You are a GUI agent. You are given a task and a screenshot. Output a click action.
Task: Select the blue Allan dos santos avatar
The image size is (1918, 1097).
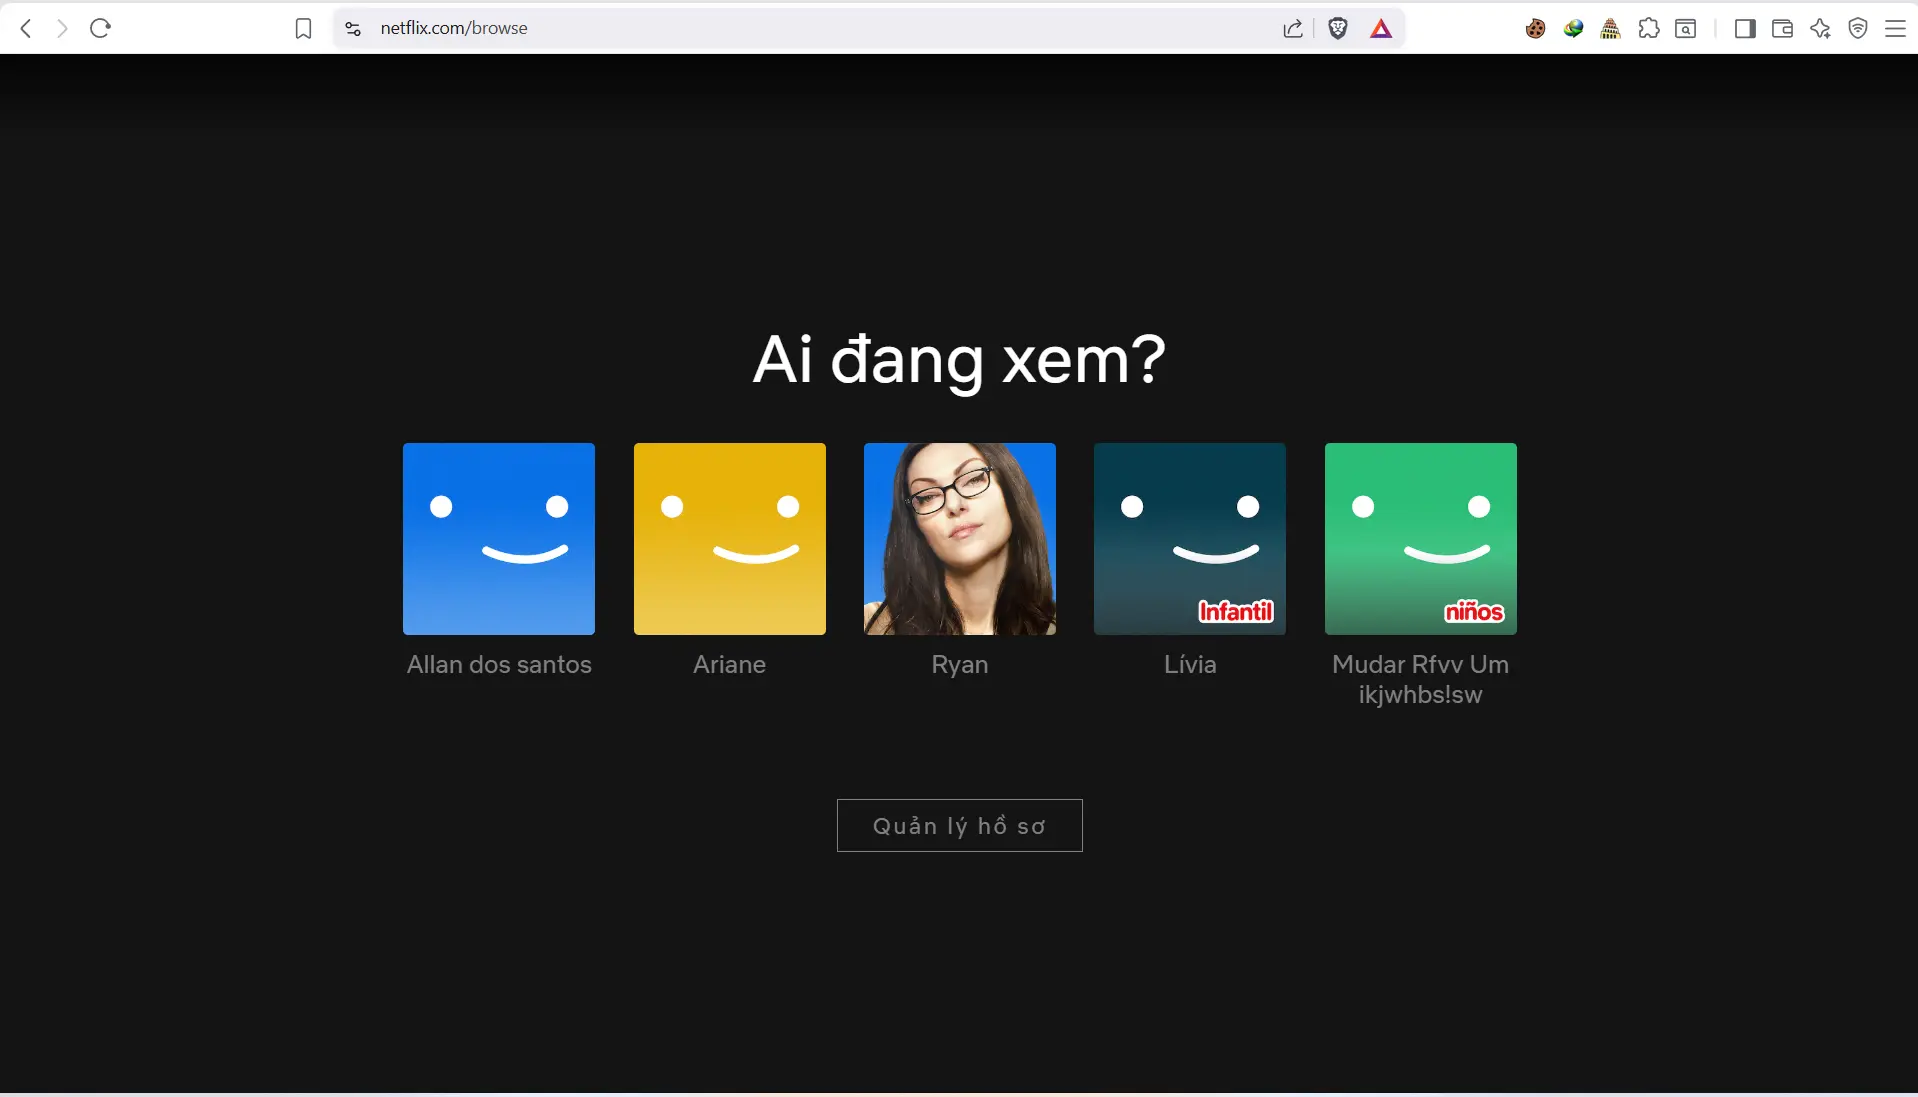pyautogui.click(x=499, y=539)
